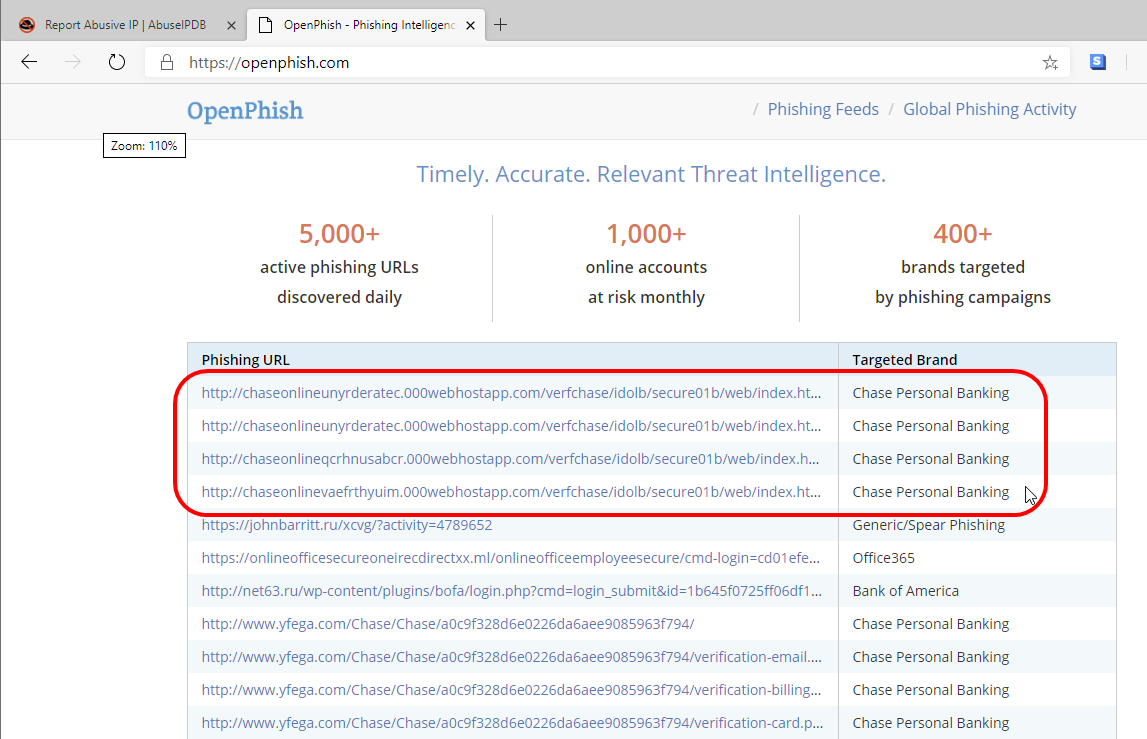Click the Timely Accurate Relevant headline
Viewport: 1147px width, 739px height.
pyautogui.click(x=651, y=174)
